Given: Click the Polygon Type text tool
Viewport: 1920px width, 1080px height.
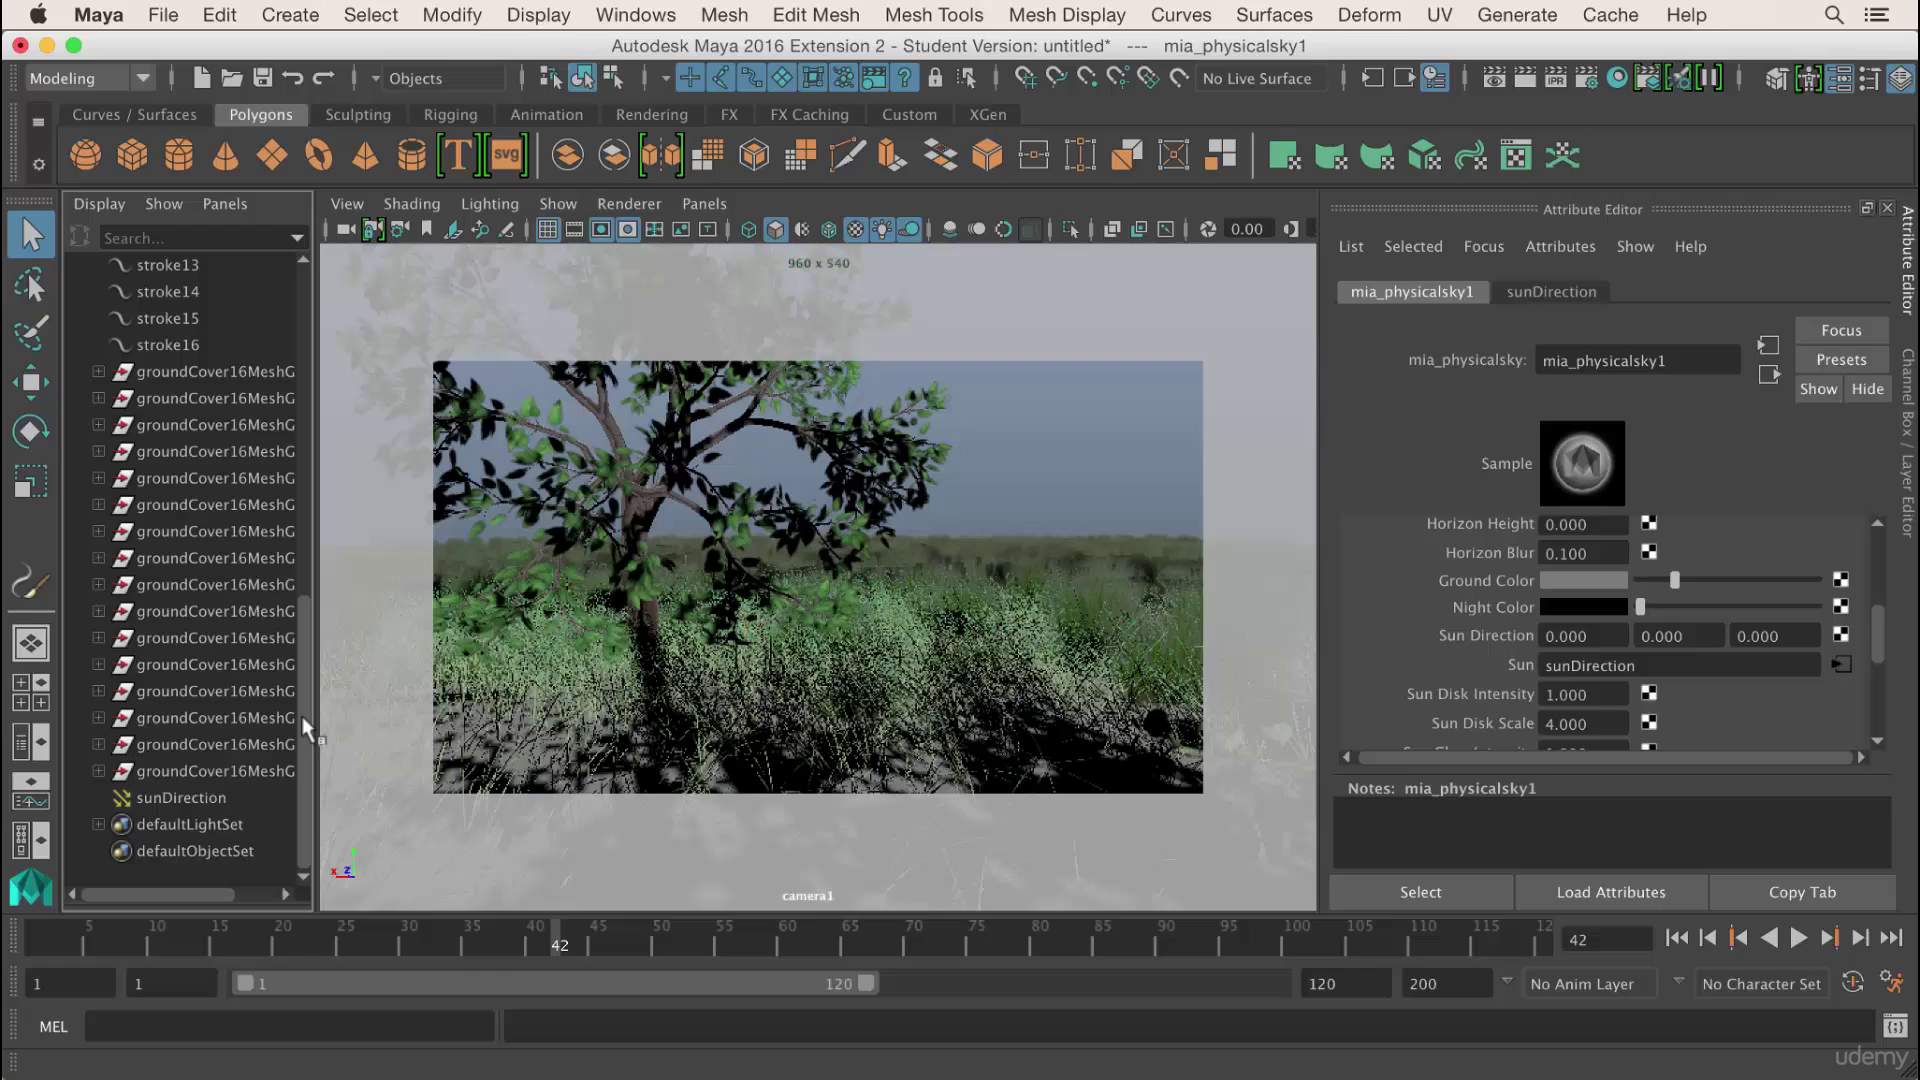Looking at the screenshot, I should click(456, 156).
